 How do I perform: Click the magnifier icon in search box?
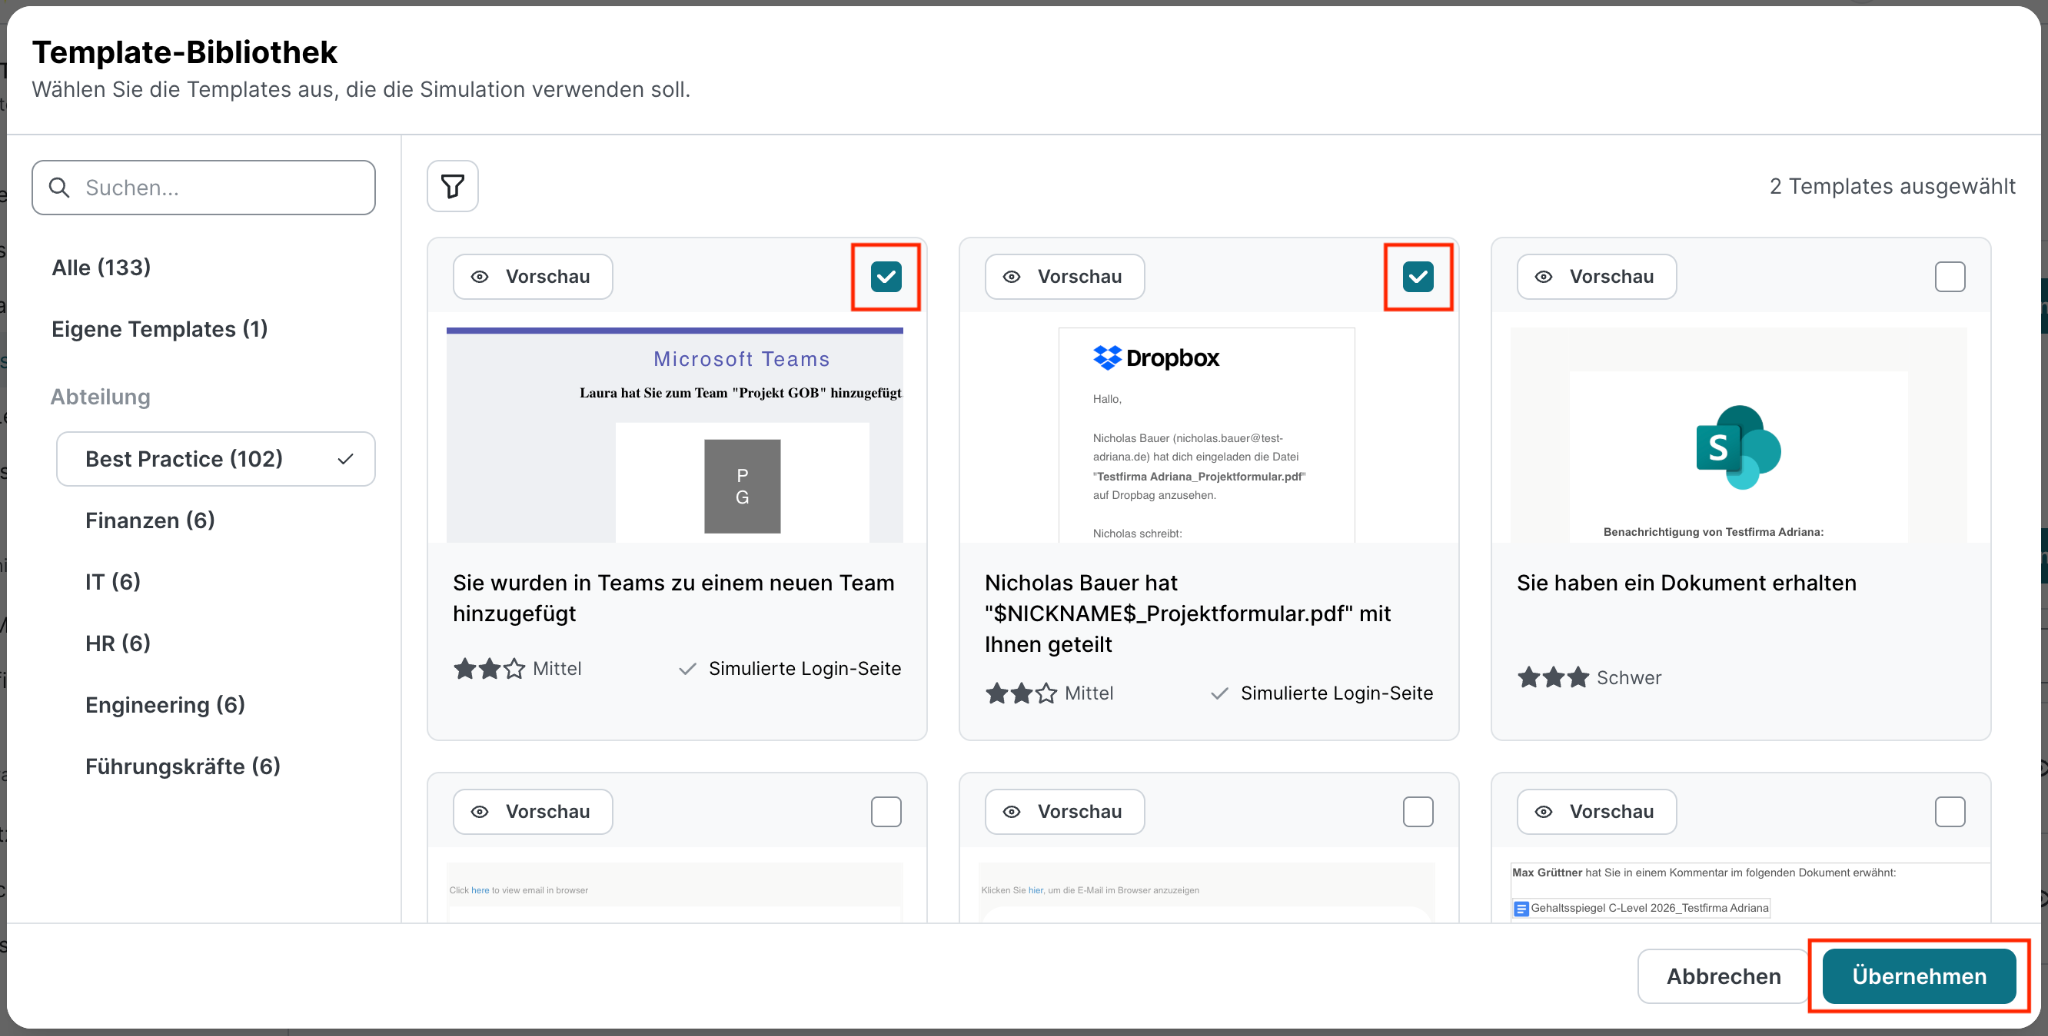60,188
